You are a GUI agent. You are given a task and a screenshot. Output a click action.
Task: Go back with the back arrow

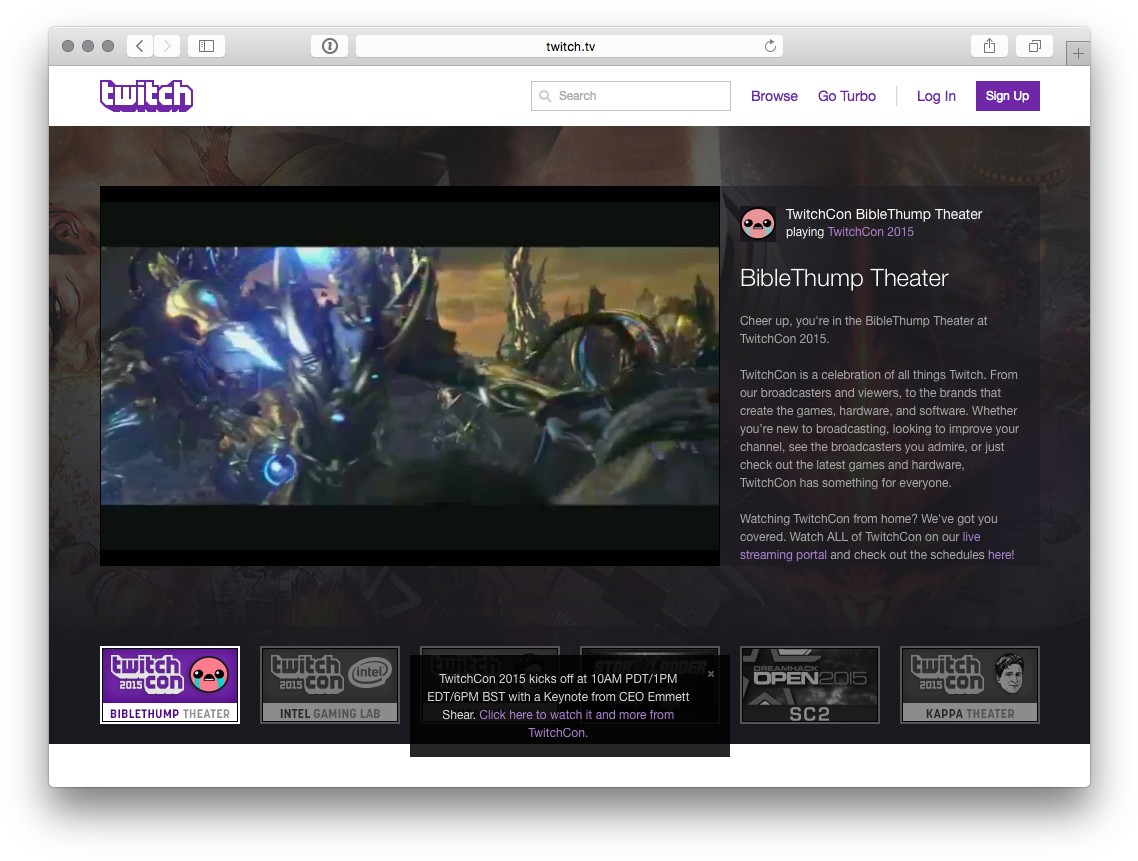click(140, 46)
